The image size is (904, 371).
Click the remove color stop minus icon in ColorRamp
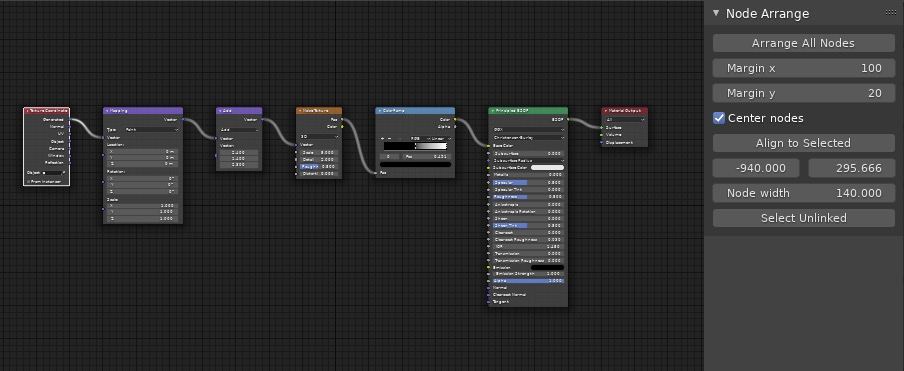[389, 138]
